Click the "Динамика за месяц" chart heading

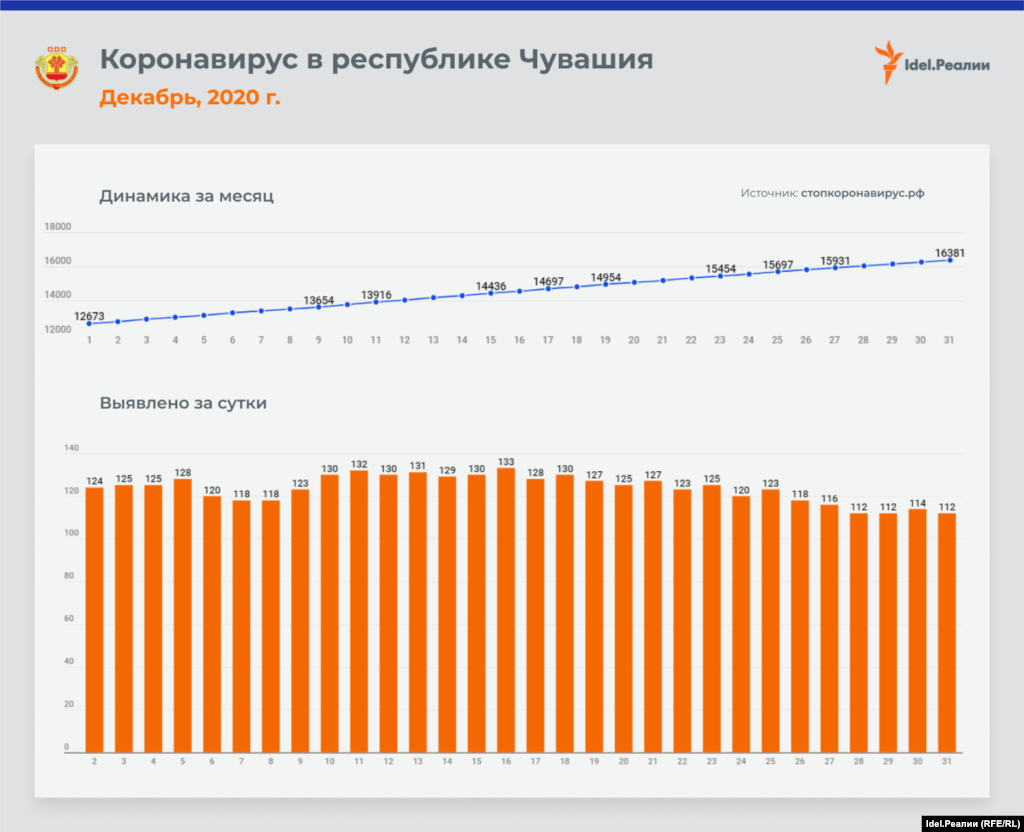(x=186, y=196)
